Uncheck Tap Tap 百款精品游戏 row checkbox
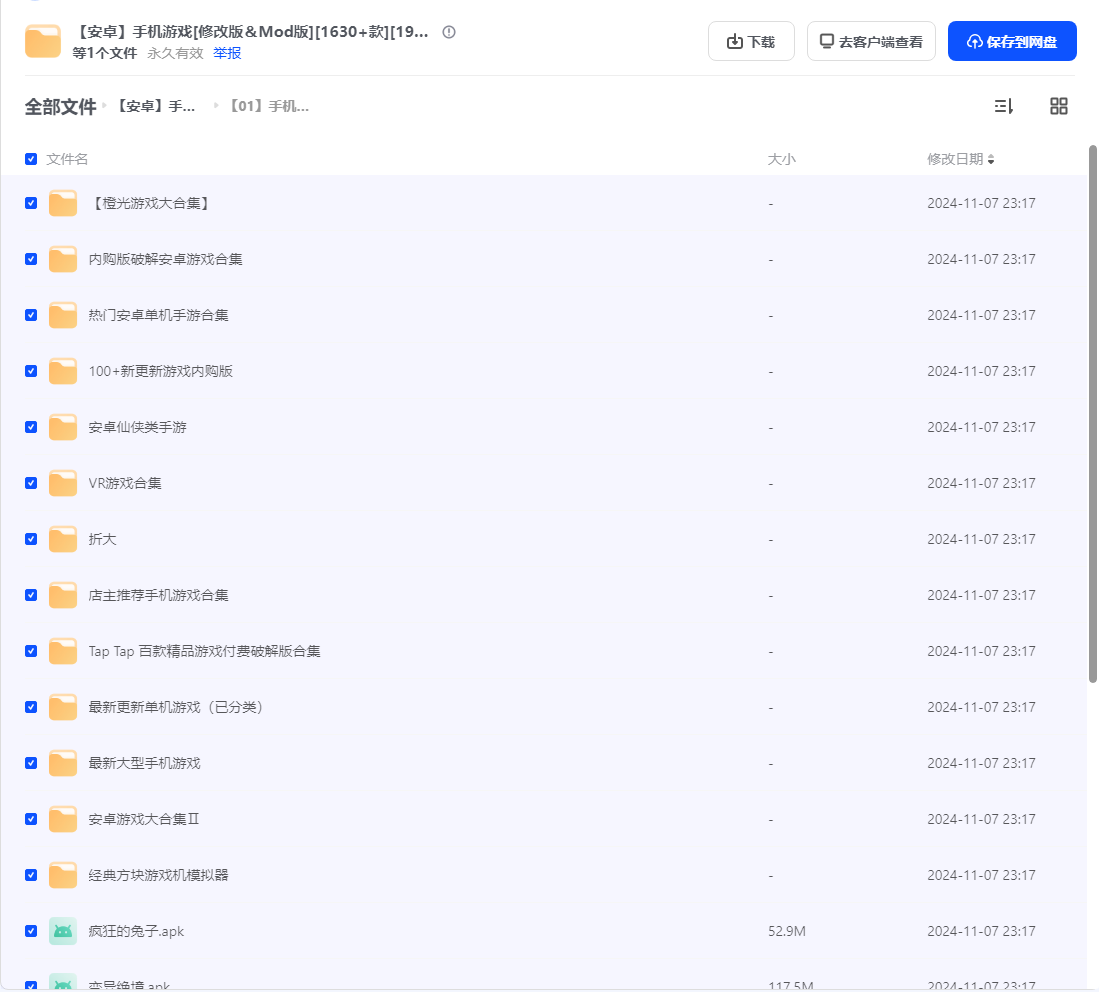This screenshot has width=1099, height=992. (31, 651)
